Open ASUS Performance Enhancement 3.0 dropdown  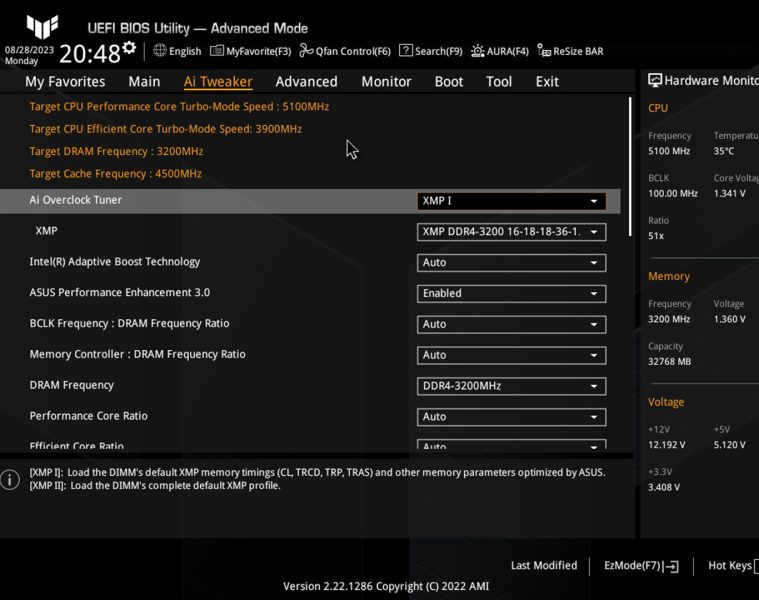(511, 294)
